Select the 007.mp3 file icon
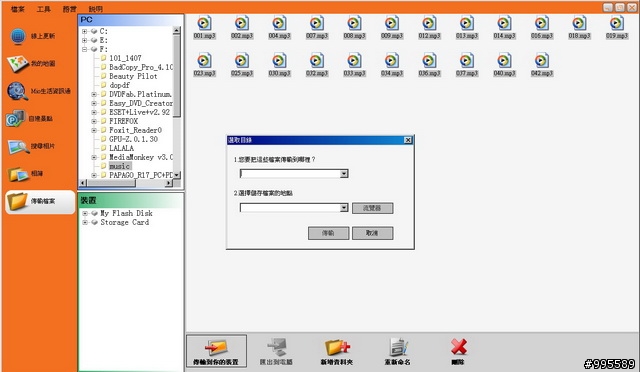640x372 pixels. pos(317,23)
